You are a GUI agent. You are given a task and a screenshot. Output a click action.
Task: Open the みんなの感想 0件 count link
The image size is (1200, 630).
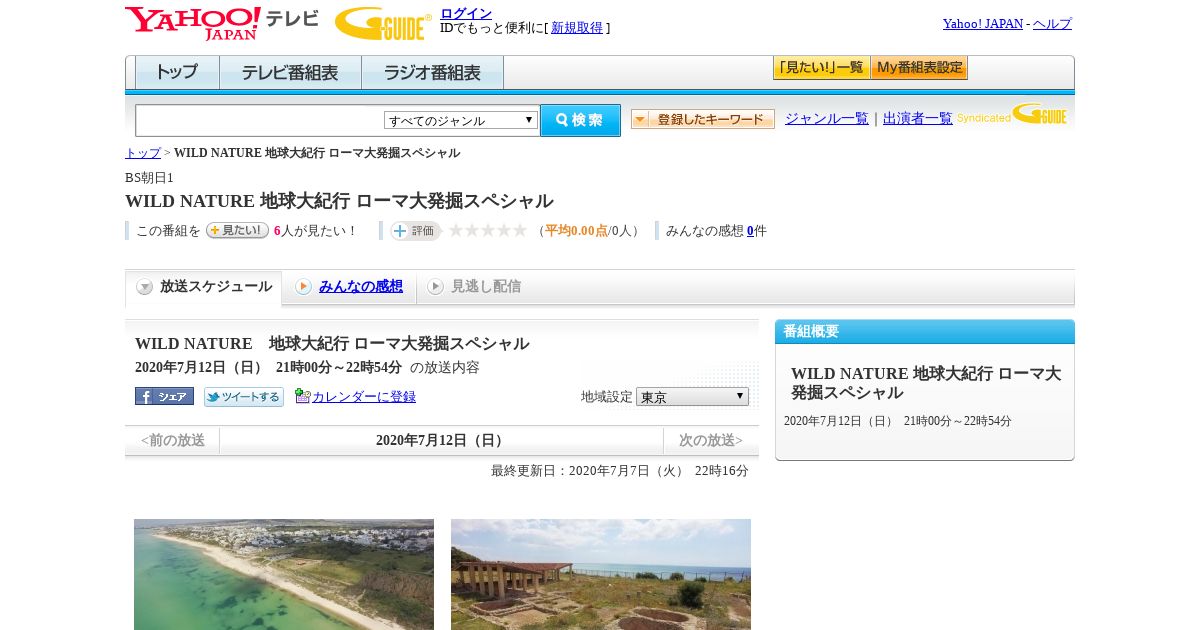[751, 231]
